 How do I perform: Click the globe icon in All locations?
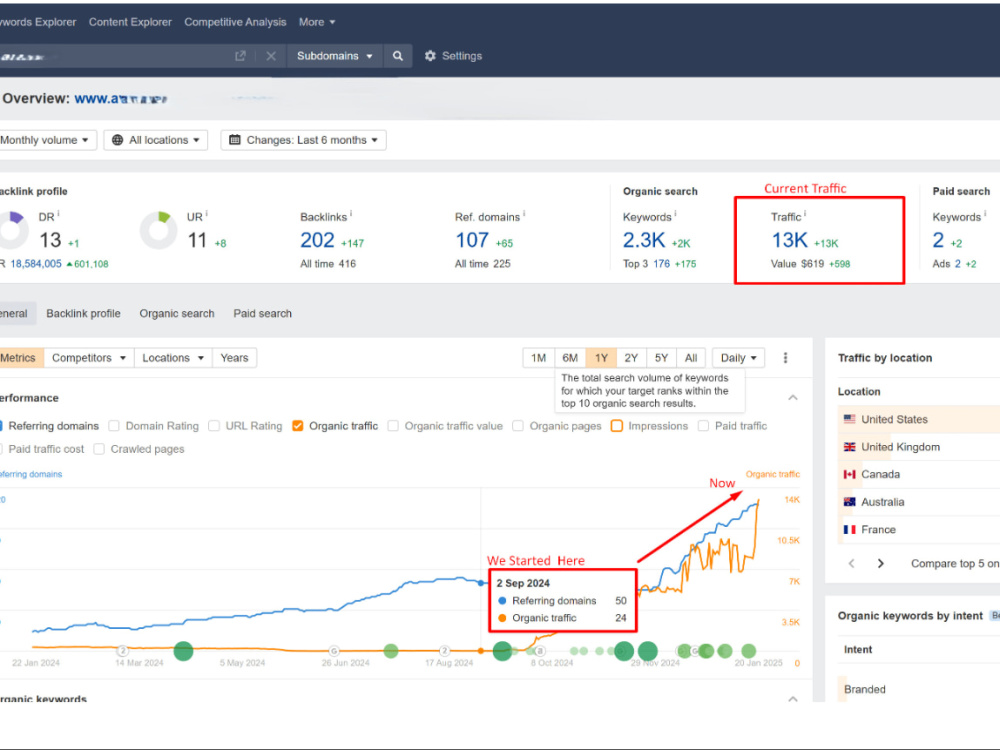tap(117, 140)
